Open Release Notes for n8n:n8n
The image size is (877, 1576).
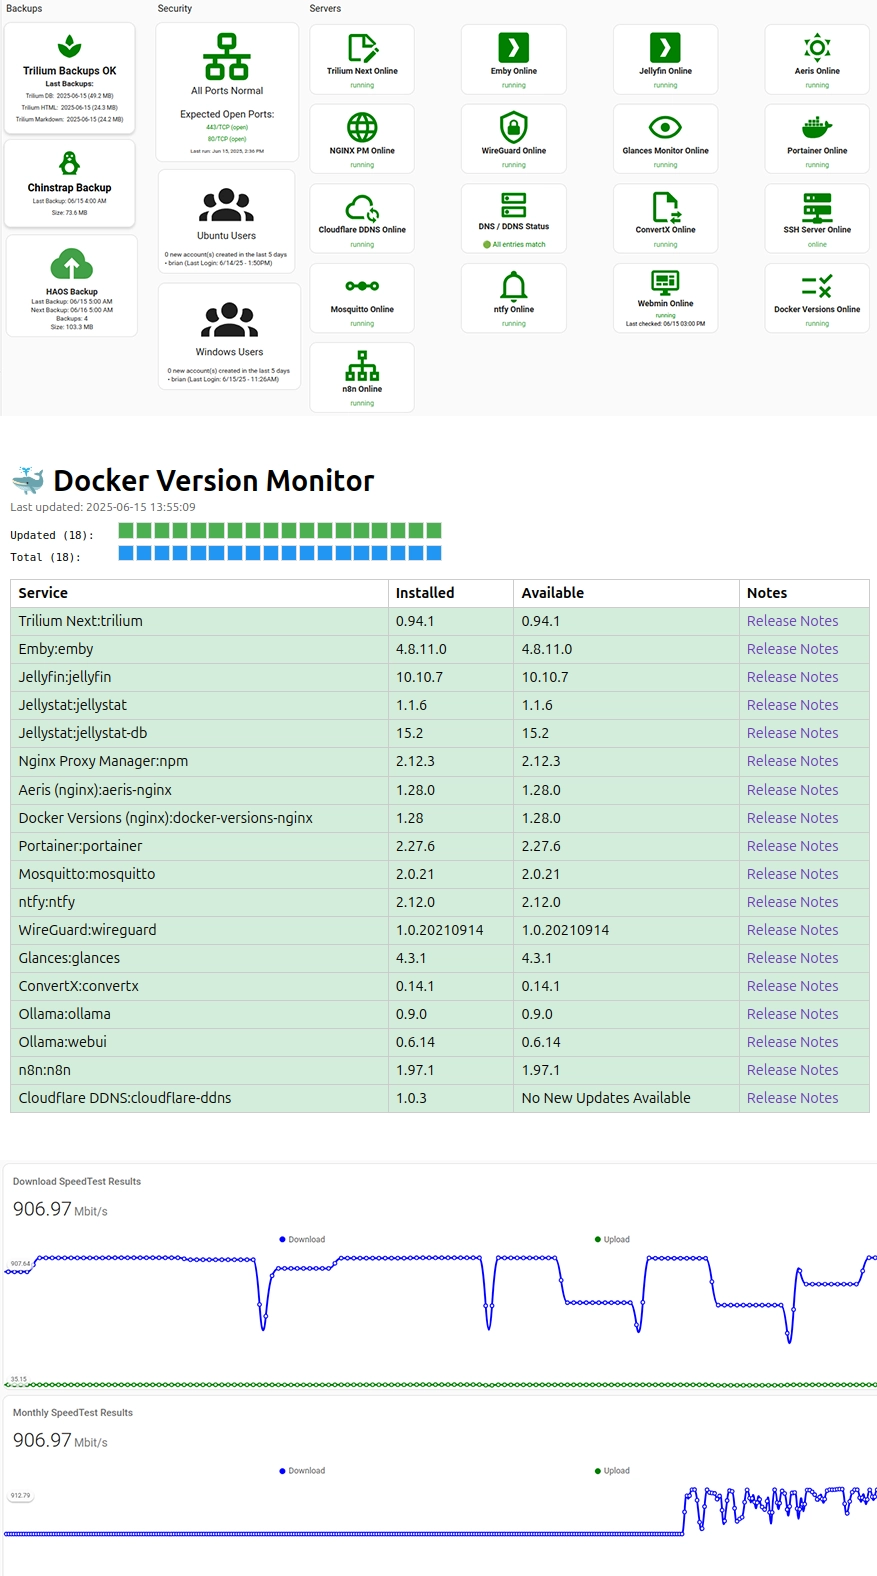point(792,1070)
